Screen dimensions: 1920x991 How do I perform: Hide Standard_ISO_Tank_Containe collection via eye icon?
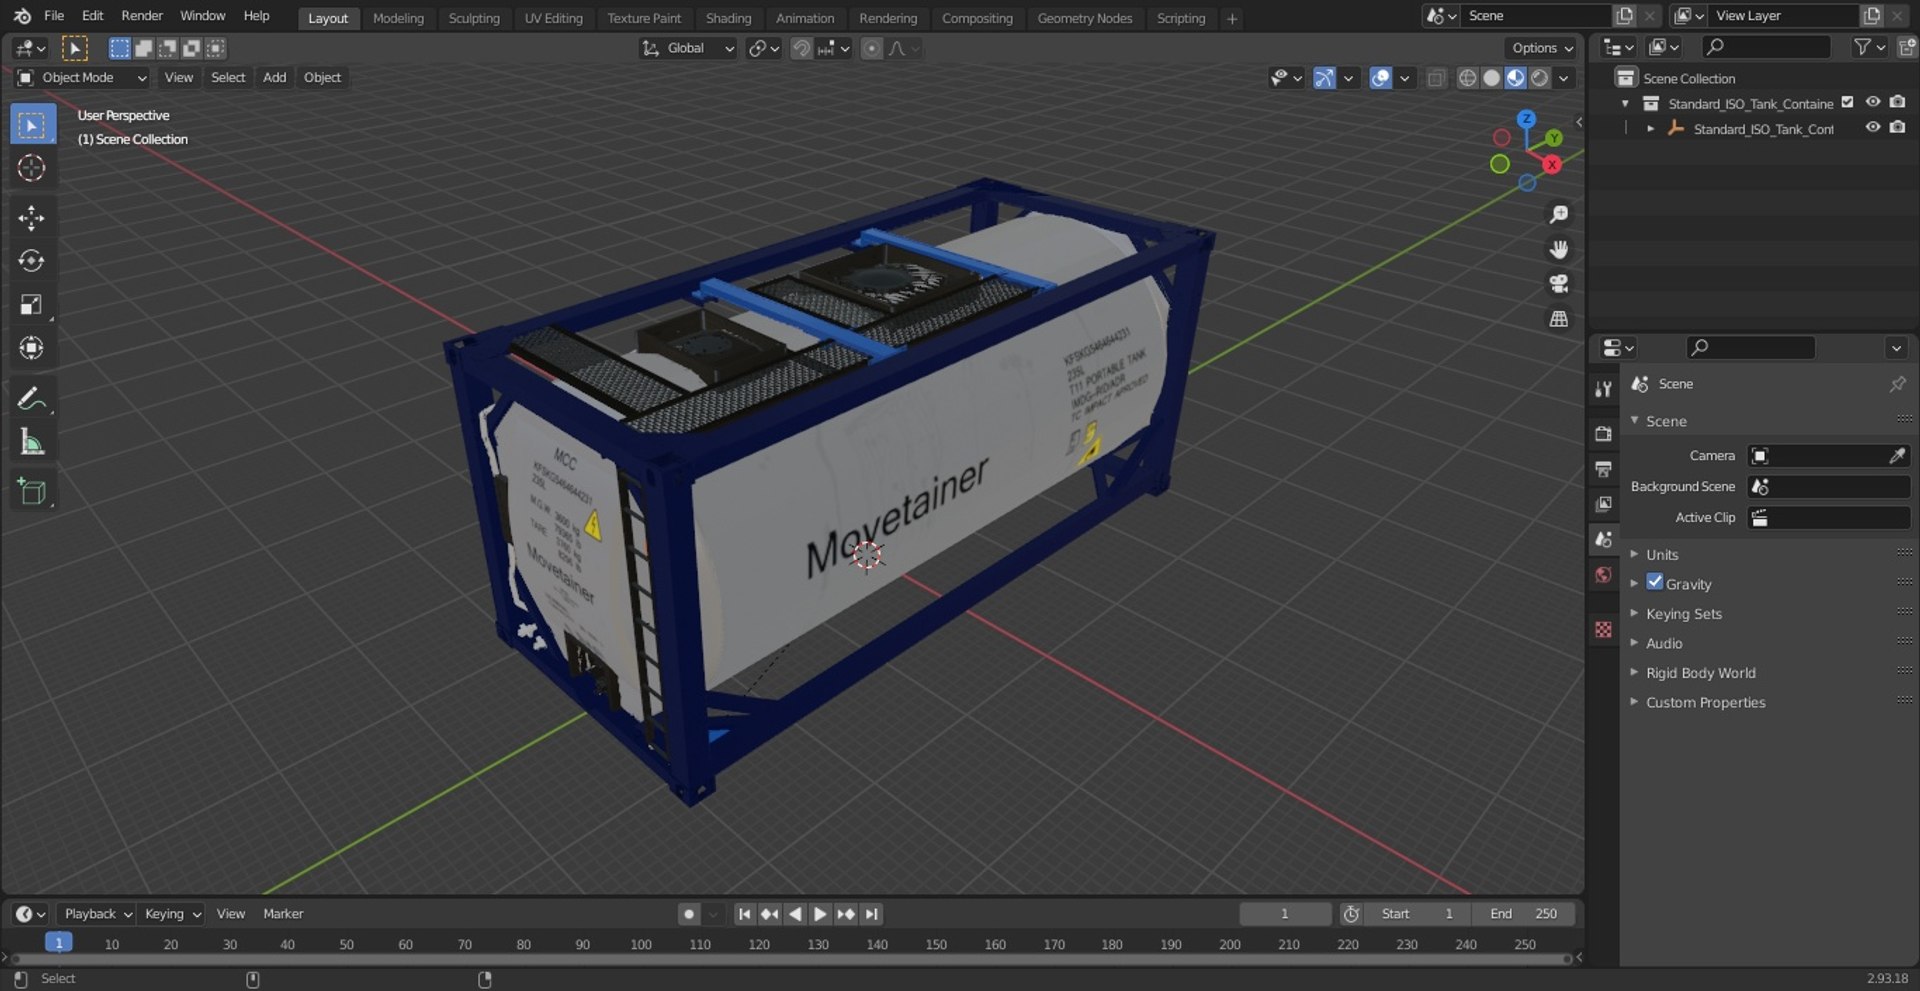pyautogui.click(x=1873, y=102)
